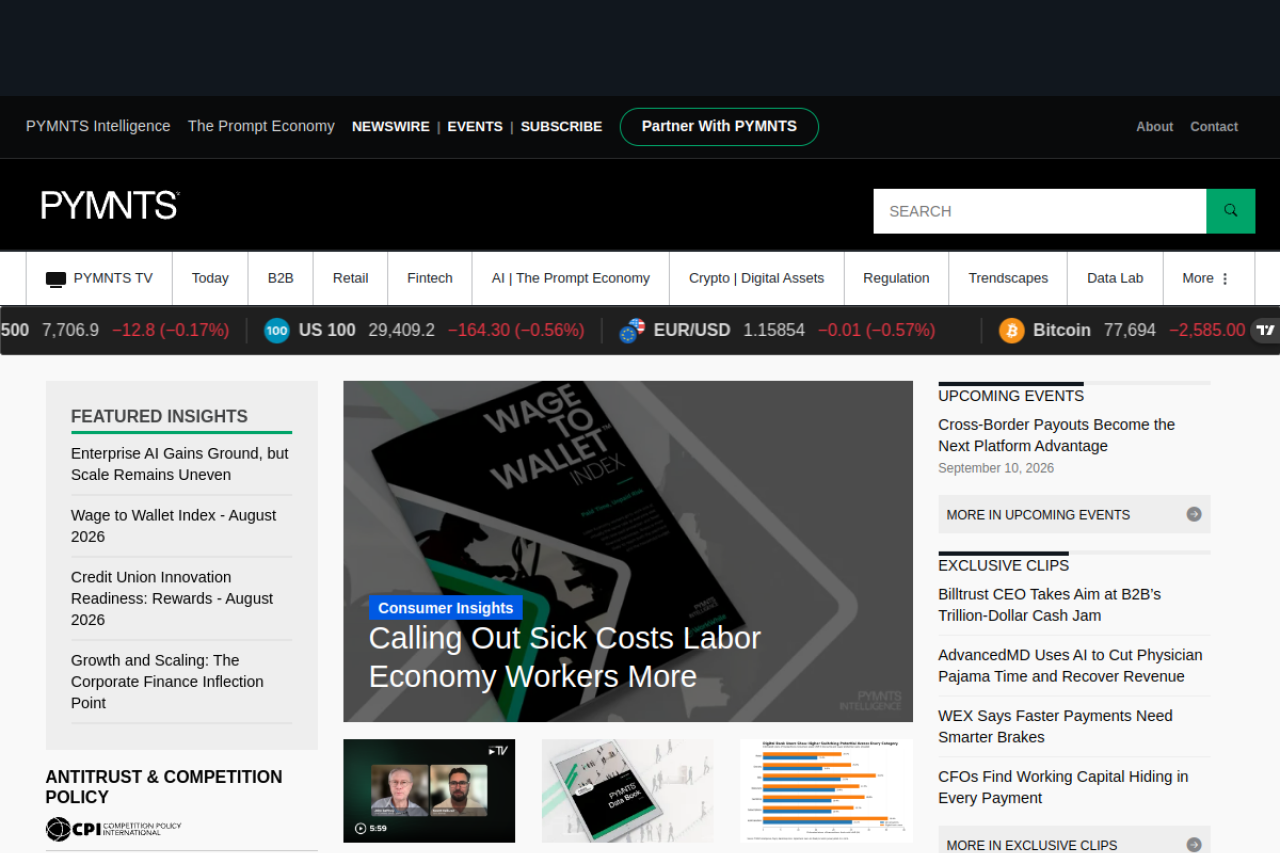Image resolution: width=1280 pixels, height=853 pixels.
Task: Open Cross-Border Payouts event link
Action: coord(1057,435)
